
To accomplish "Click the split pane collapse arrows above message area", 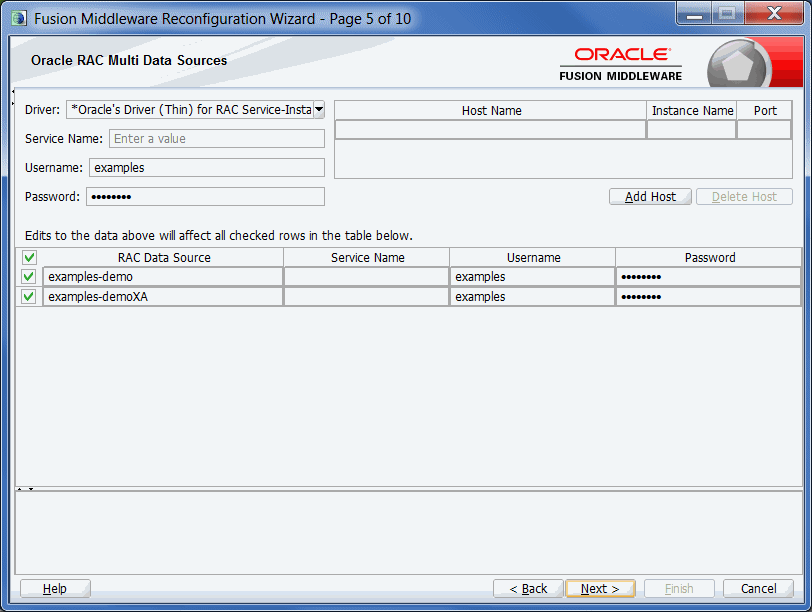I will click(25, 489).
